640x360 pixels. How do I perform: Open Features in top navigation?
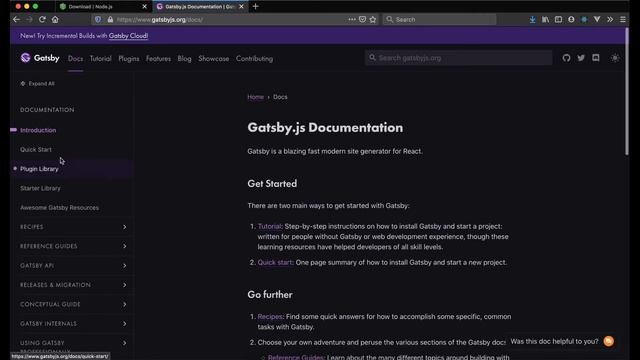tap(158, 59)
